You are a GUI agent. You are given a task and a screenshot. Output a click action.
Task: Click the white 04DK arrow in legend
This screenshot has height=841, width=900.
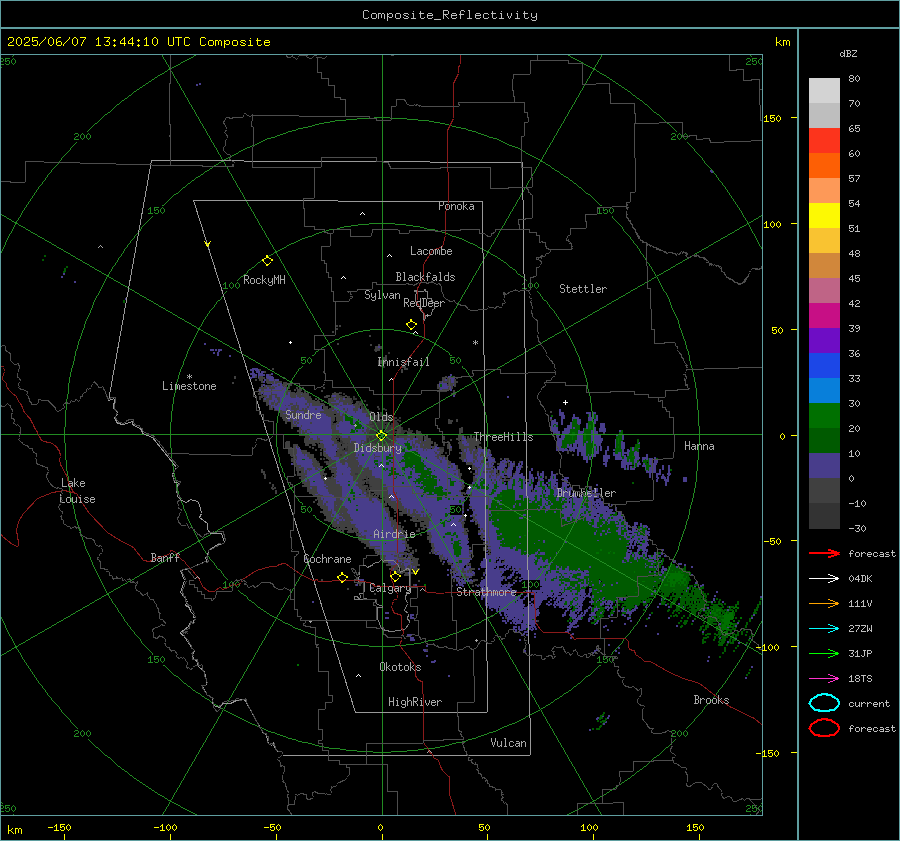[x=824, y=578]
